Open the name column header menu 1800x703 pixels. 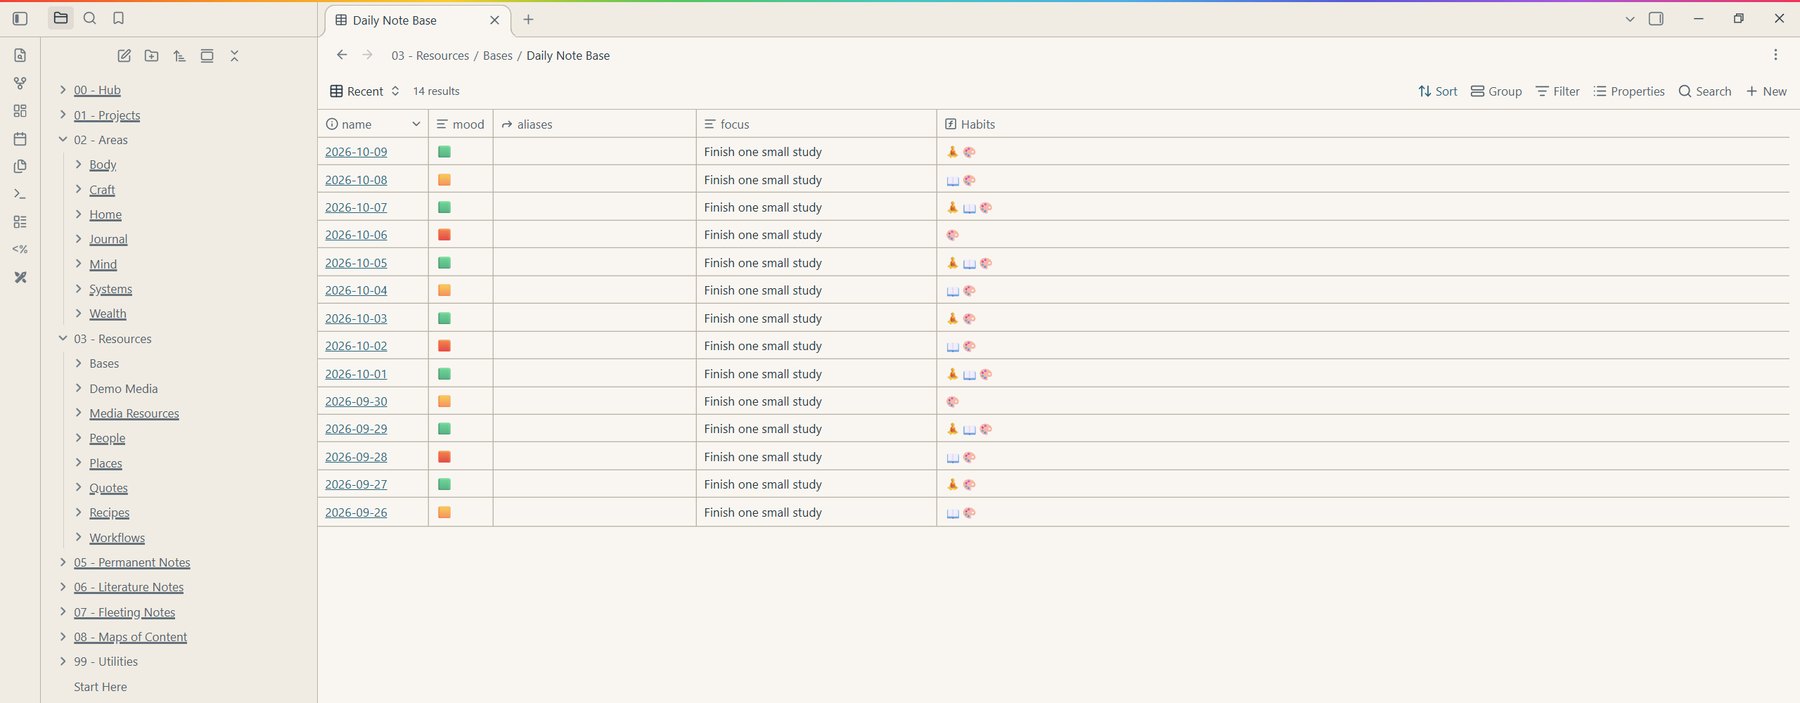(416, 124)
